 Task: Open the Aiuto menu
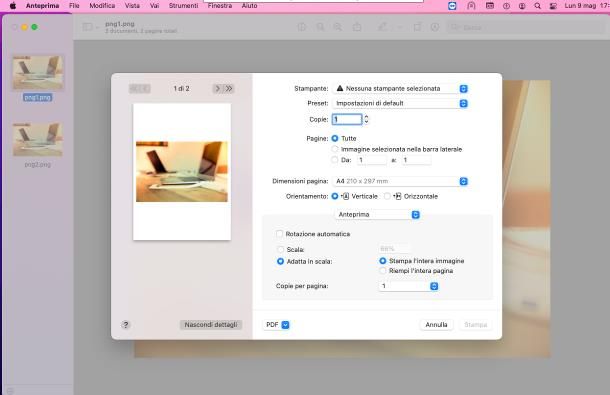(249, 5)
